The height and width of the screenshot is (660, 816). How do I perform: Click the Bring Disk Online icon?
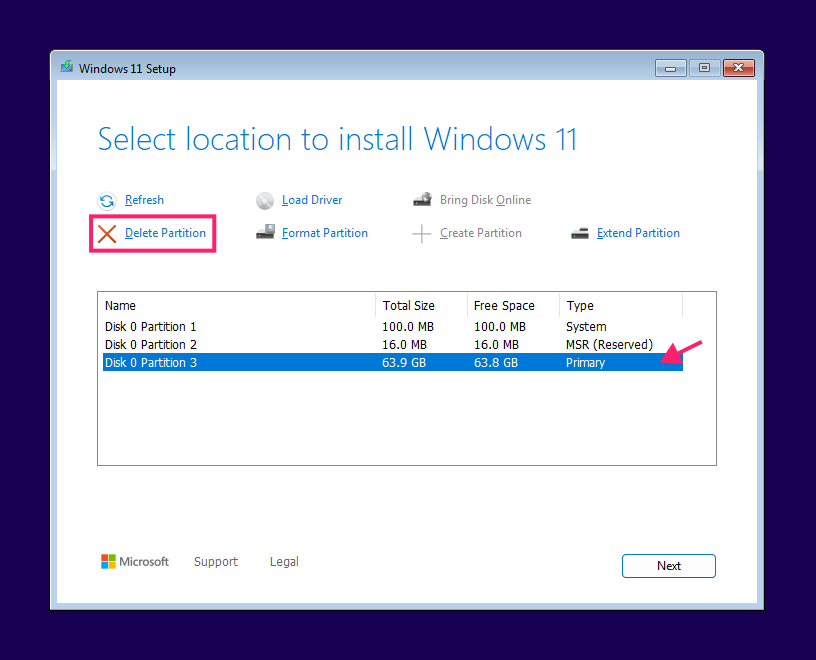(422, 199)
